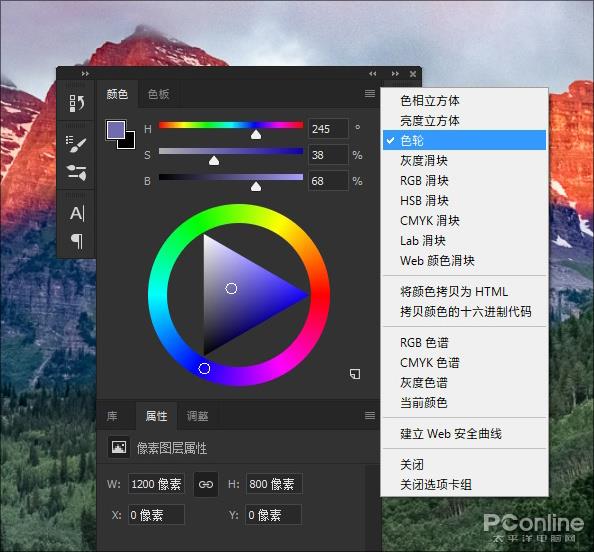Open the Character panel icon
Screen dimensions: 594x552
click(77, 213)
